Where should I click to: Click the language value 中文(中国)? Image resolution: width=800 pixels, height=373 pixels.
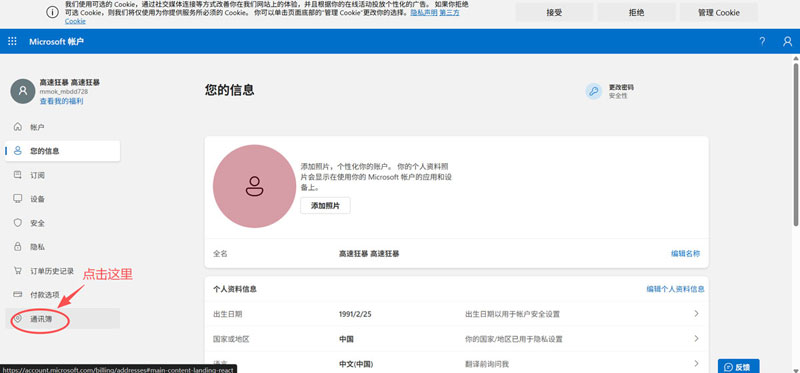pyautogui.click(x=356, y=364)
